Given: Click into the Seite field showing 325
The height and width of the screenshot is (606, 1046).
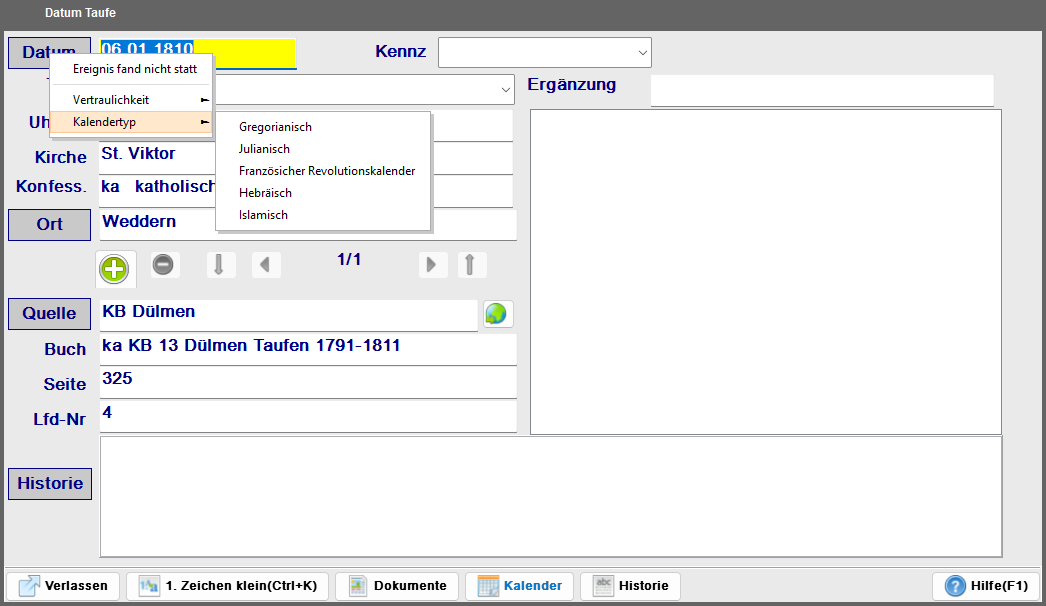Looking at the screenshot, I should point(308,382).
